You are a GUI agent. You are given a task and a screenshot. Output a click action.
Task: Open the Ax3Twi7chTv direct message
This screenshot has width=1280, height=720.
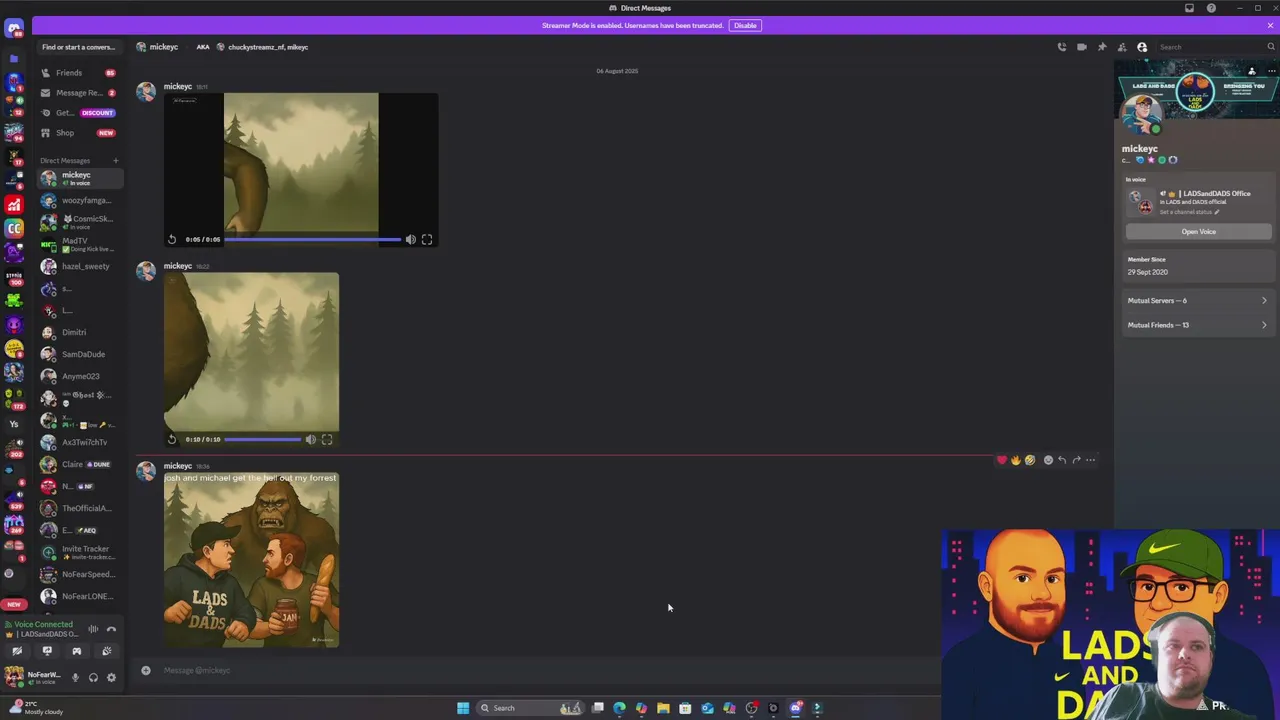(79, 442)
